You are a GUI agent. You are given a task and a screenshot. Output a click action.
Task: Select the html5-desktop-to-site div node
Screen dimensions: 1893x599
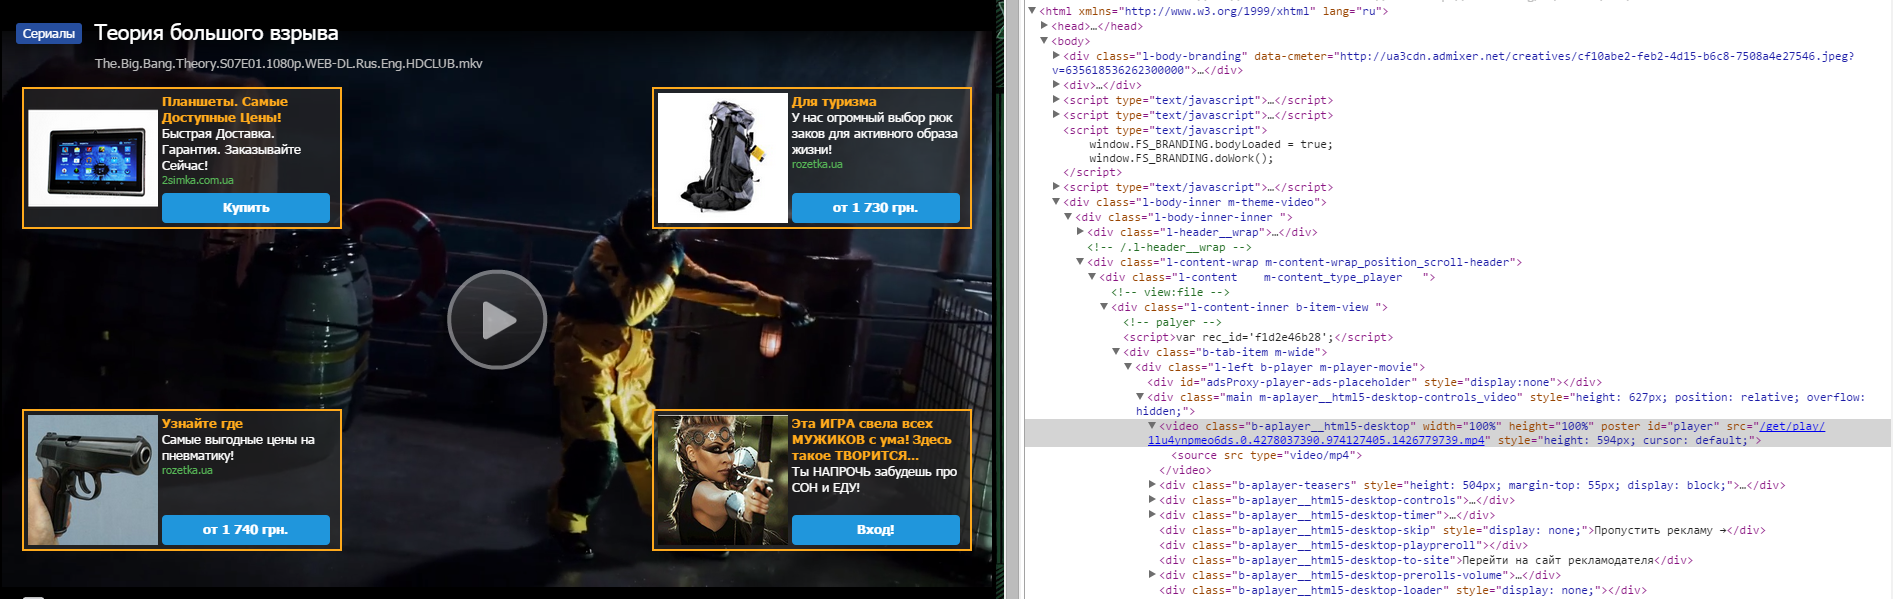point(1426,560)
